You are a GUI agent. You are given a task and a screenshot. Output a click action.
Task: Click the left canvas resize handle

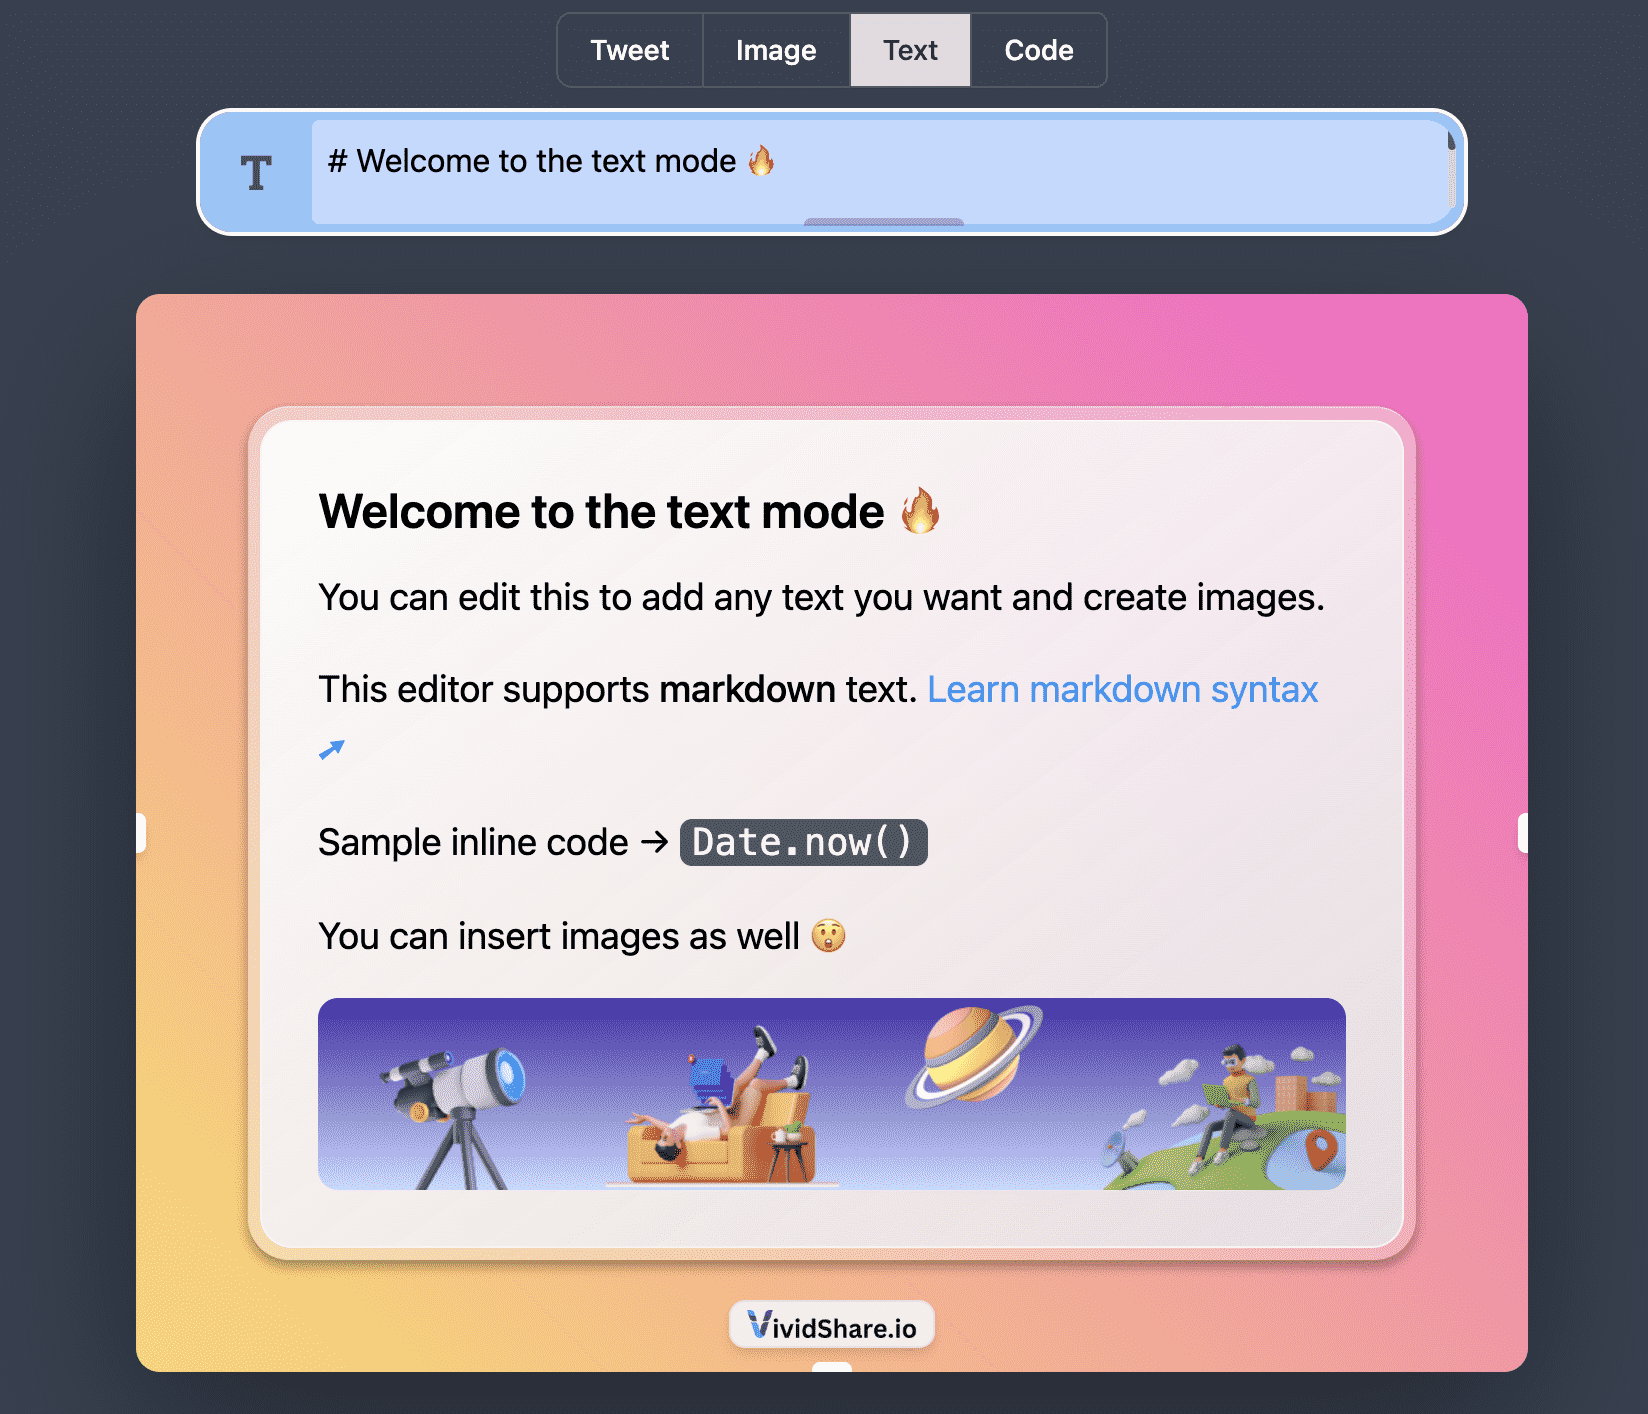point(141,833)
